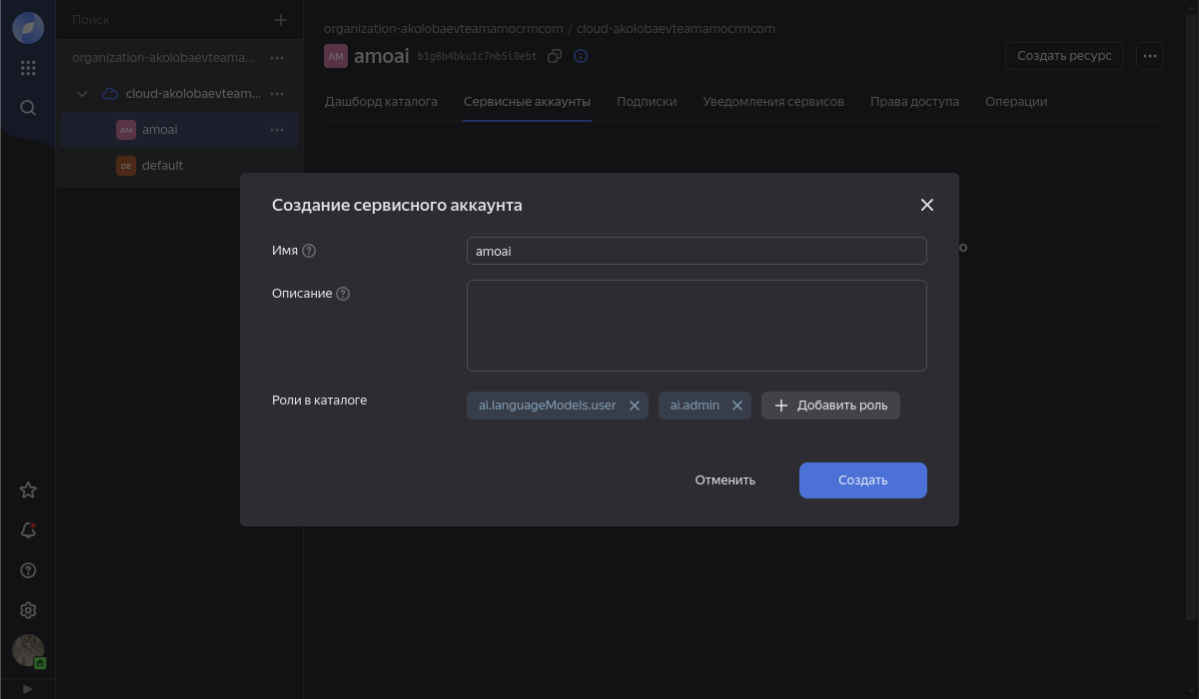1199x699 pixels.
Task: Click into the Описание text area
Action: click(x=696, y=326)
